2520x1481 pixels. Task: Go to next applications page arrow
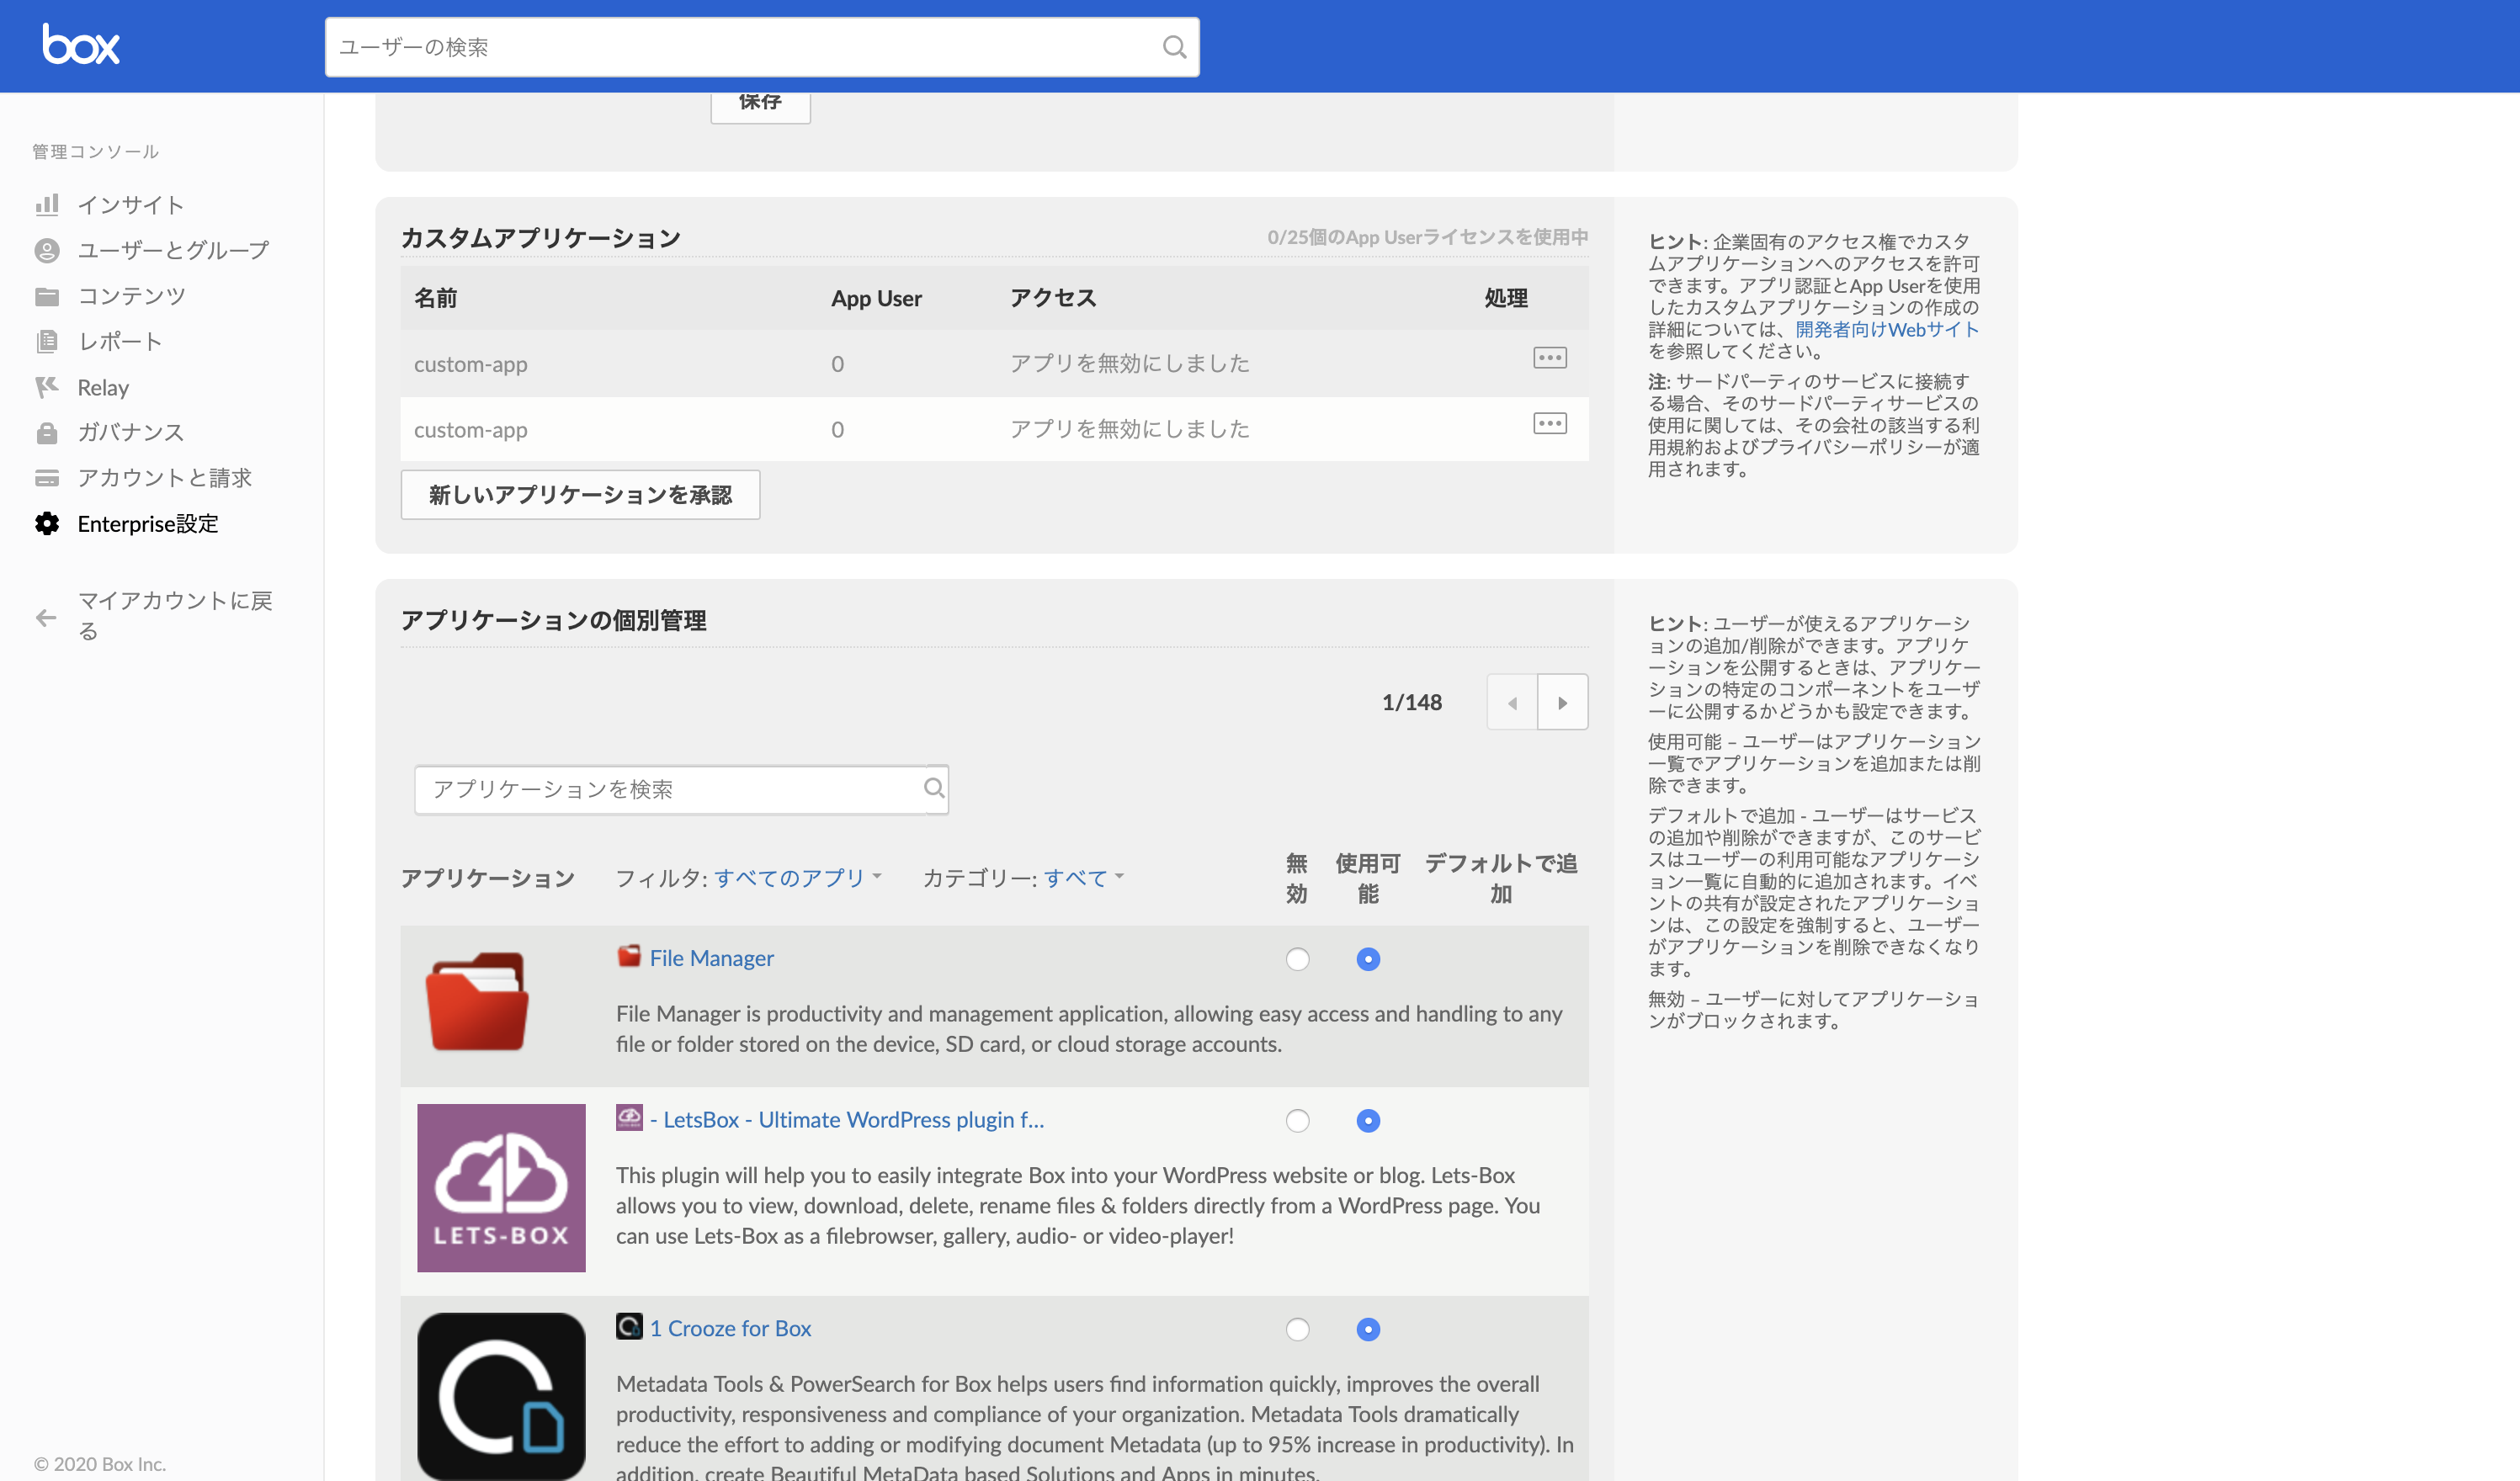(x=1563, y=702)
